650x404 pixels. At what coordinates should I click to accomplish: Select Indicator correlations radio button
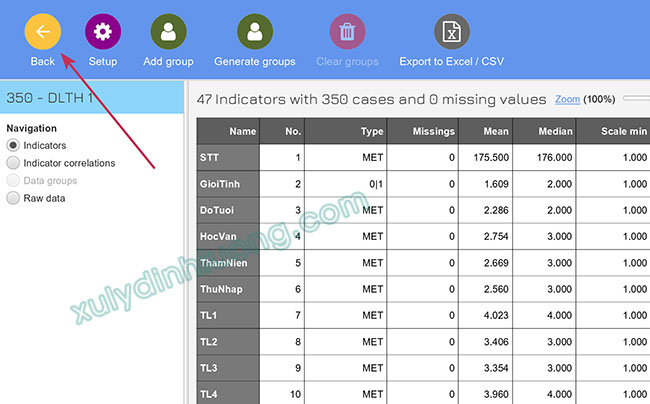tap(13, 163)
